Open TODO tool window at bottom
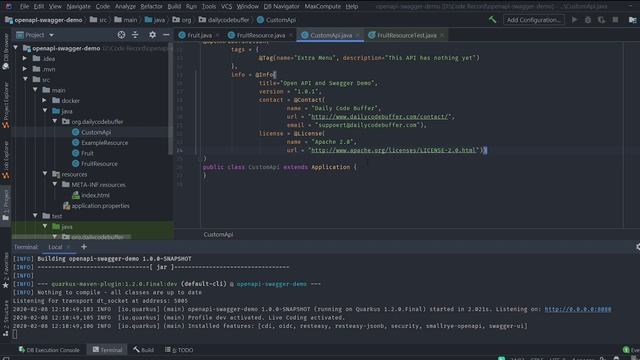640x360 pixels. tap(179, 350)
